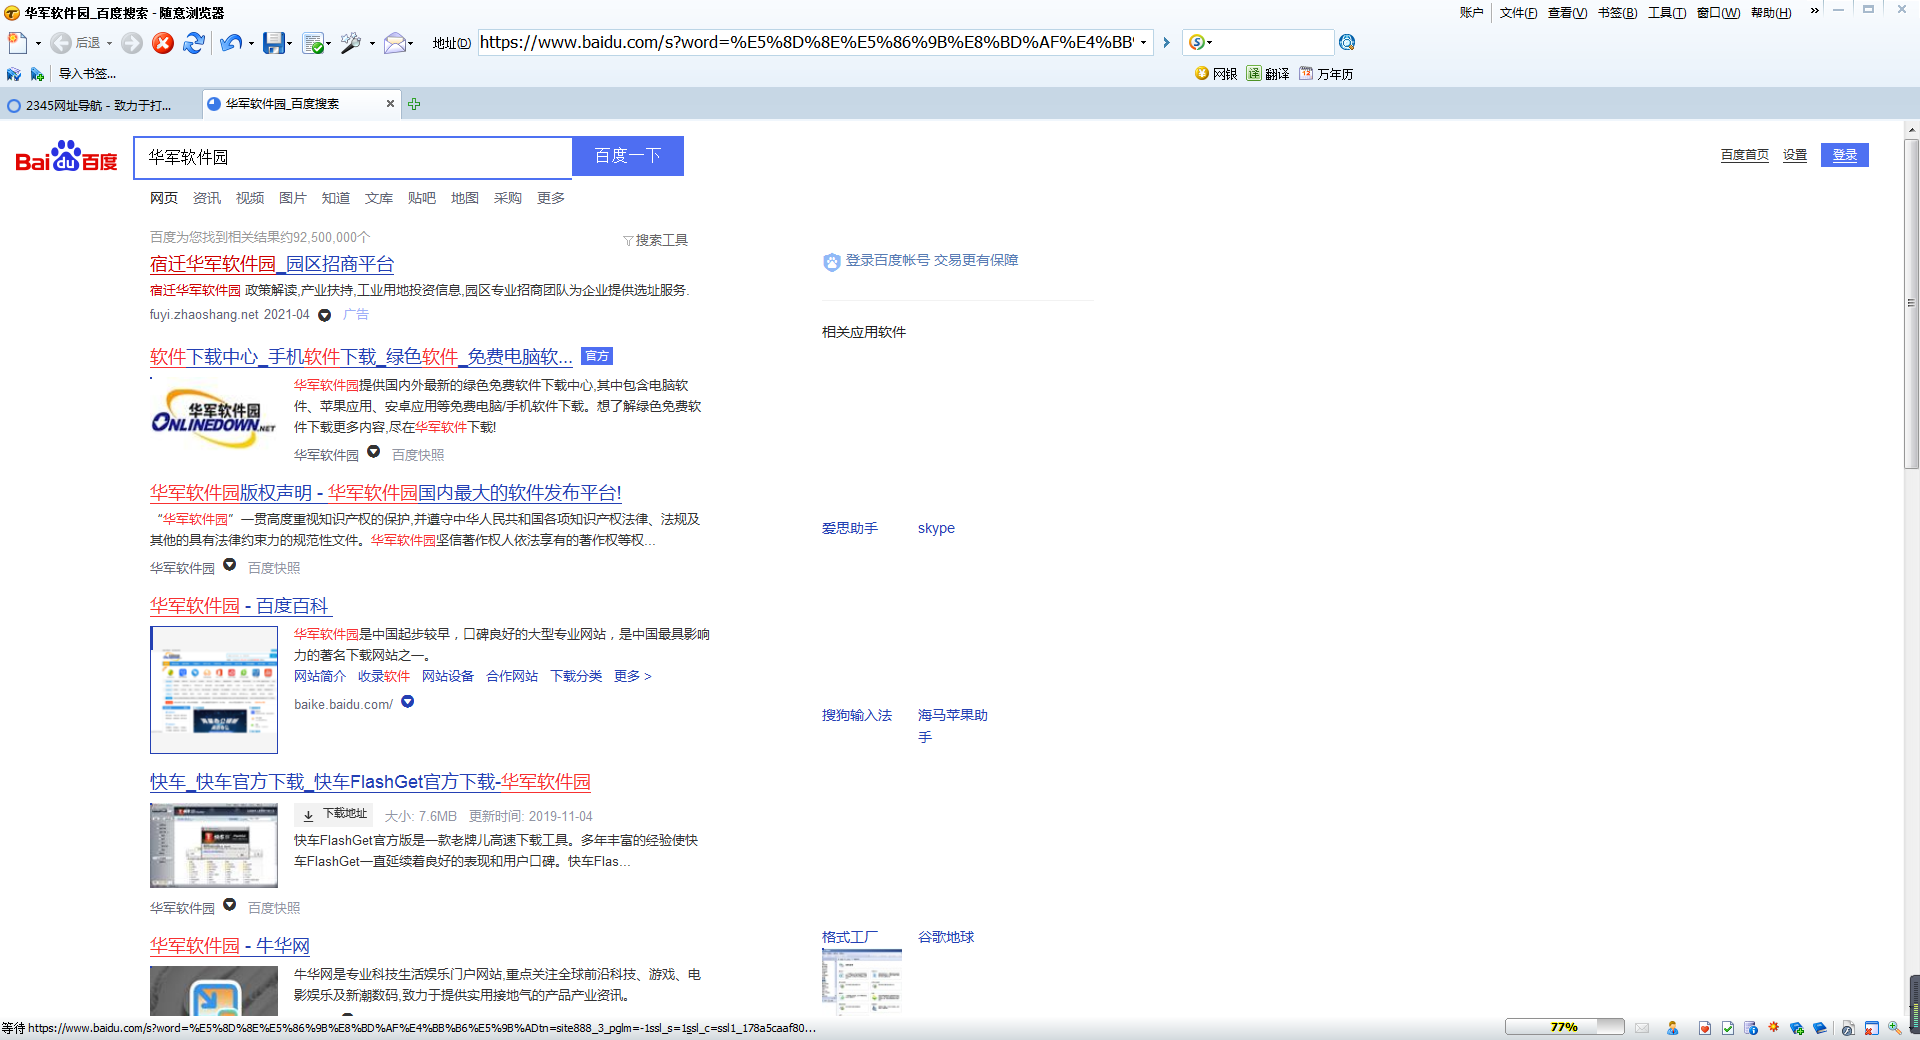The height and width of the screenshot is (1040, 1920).
Task: Open the 华军软件园 - 百度百科 result
Action: tap(239, 606)
